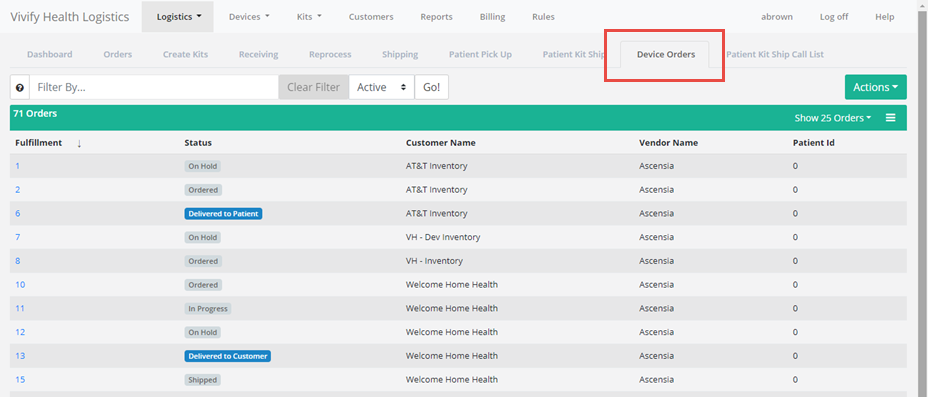The height and width of the screenshot is (397, 928).
Task: Click the Vendor Name column header
Action: coord(668,143)
